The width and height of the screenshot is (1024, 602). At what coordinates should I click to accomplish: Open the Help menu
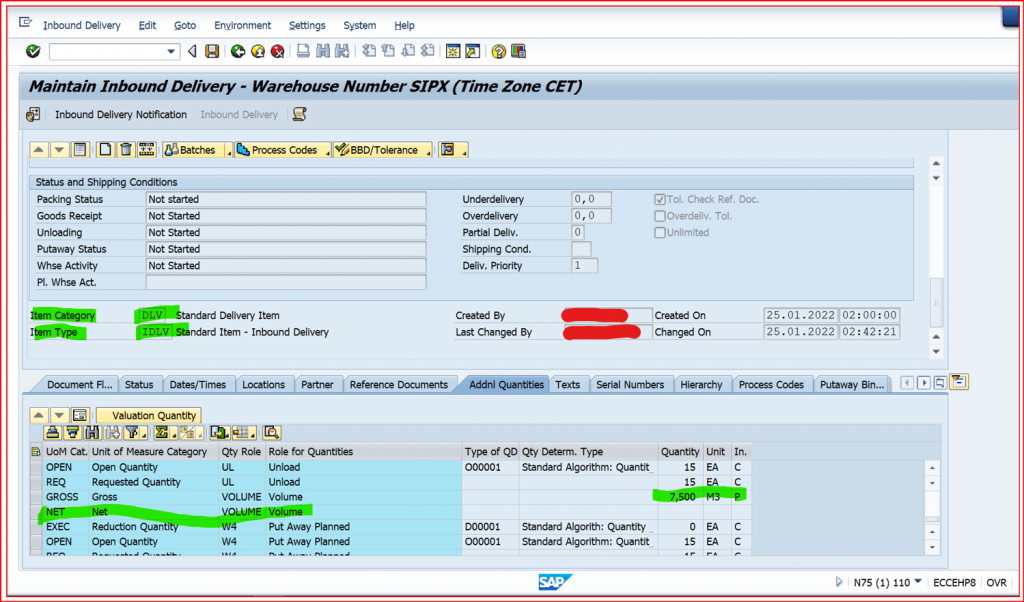[404, 25]
